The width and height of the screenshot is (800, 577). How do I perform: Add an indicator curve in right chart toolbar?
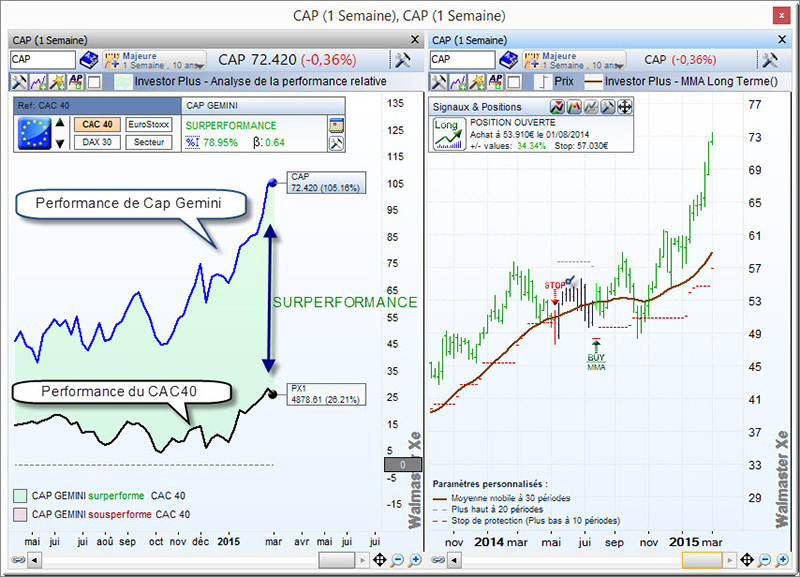point(458,82)
